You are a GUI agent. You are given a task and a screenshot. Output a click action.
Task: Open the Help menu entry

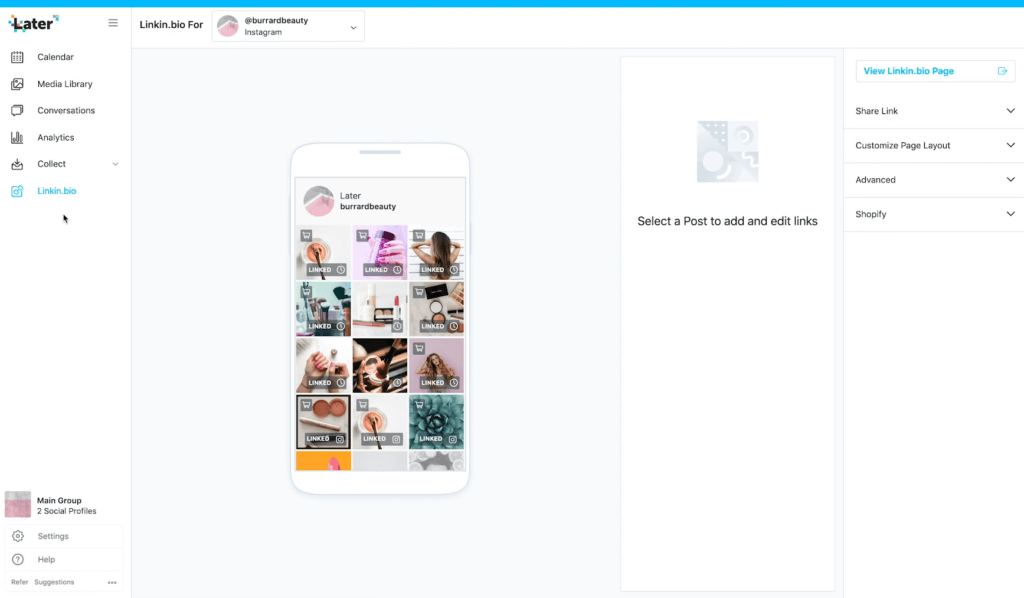(46, 559)
